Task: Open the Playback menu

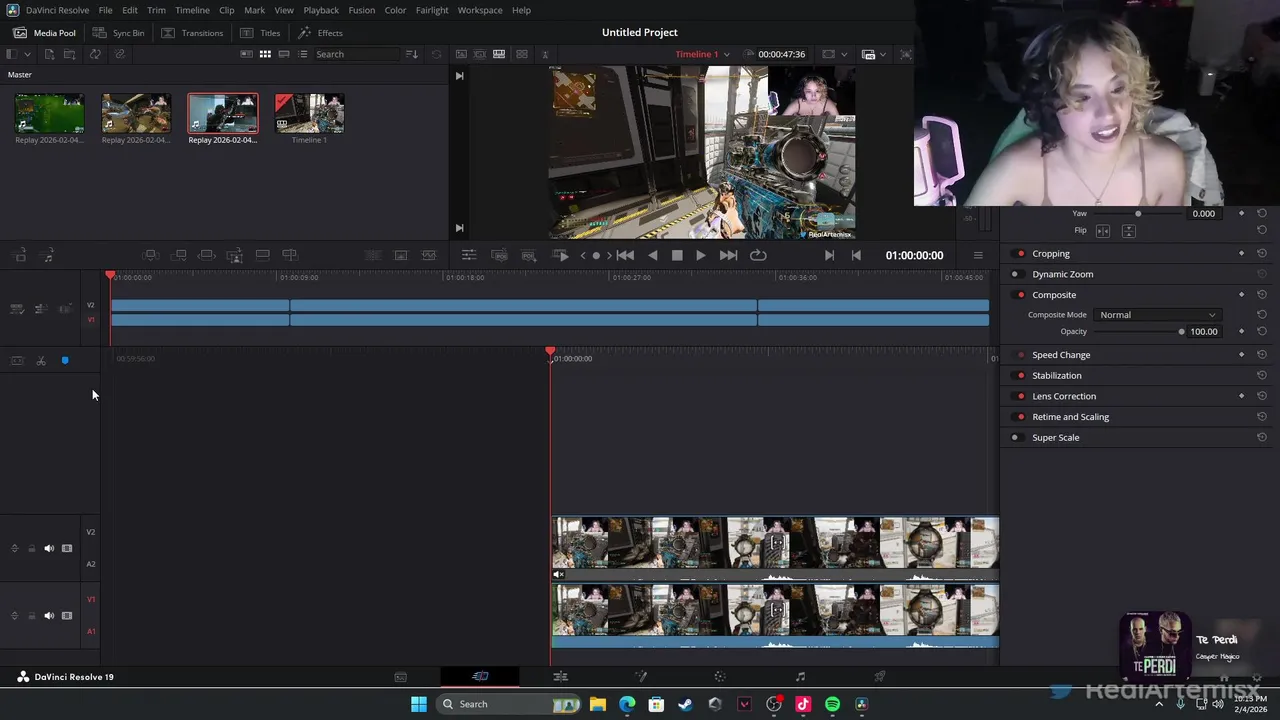Action: [x=321, y=10]
